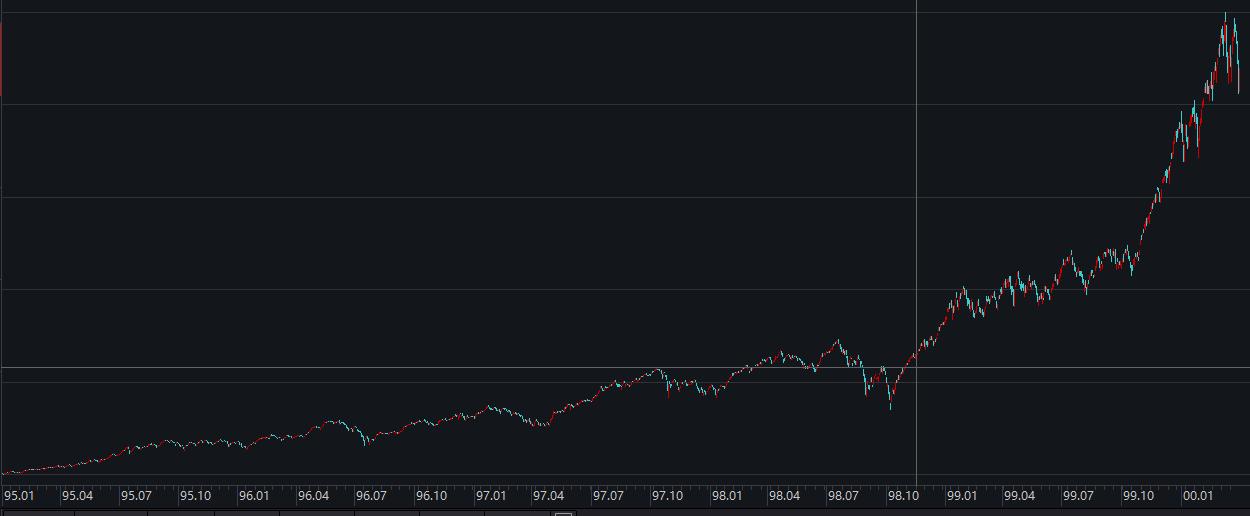Select the 98.10 date label under crosshair
This screenshot has width=1250, height=516.
coord(903,495)
